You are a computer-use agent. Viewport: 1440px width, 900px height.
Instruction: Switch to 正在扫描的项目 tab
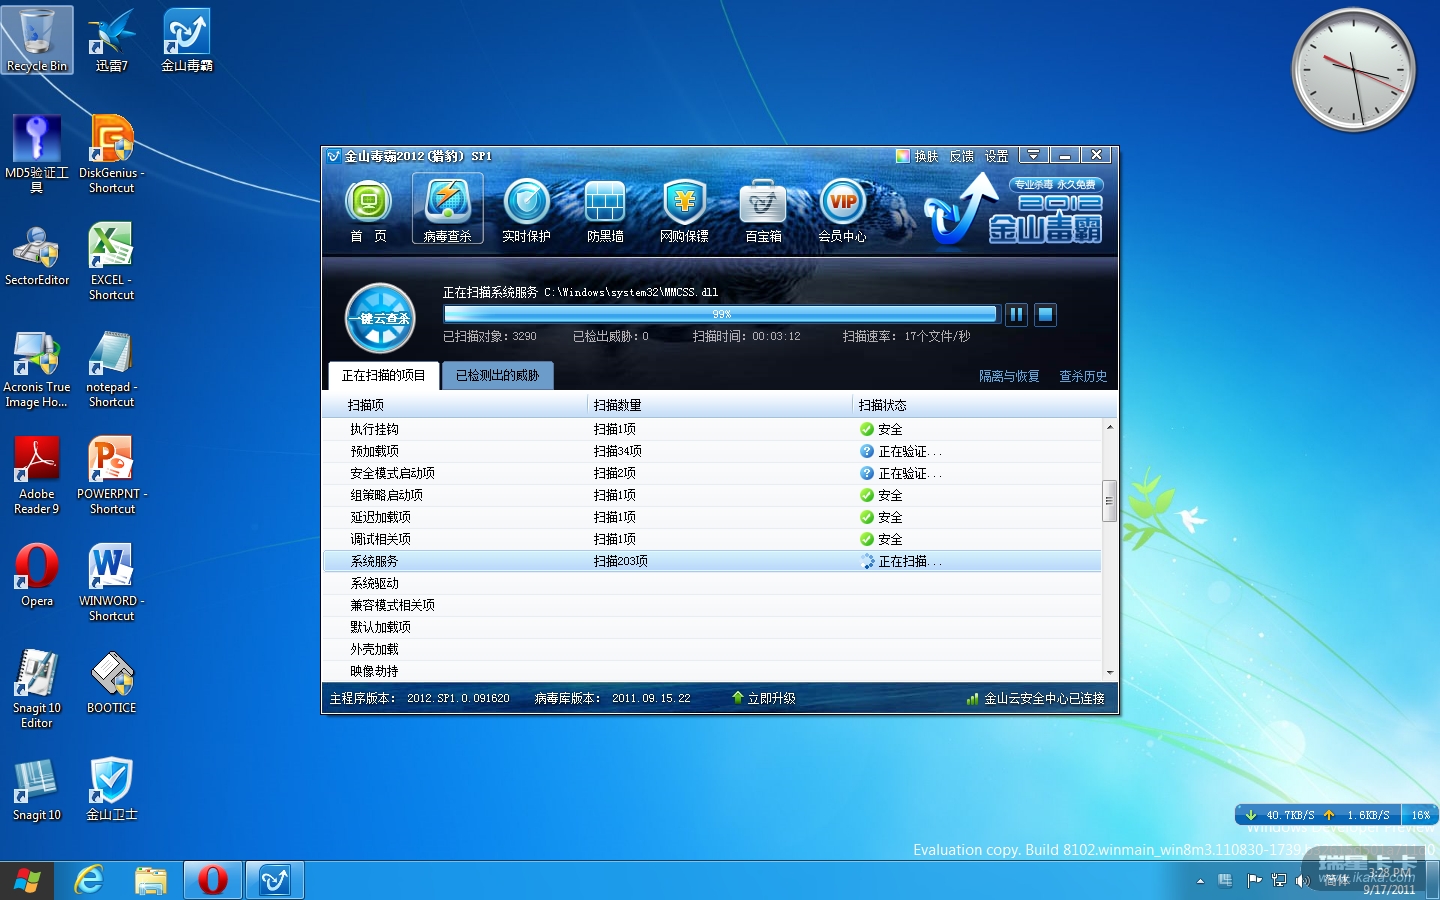click(383, 376)
